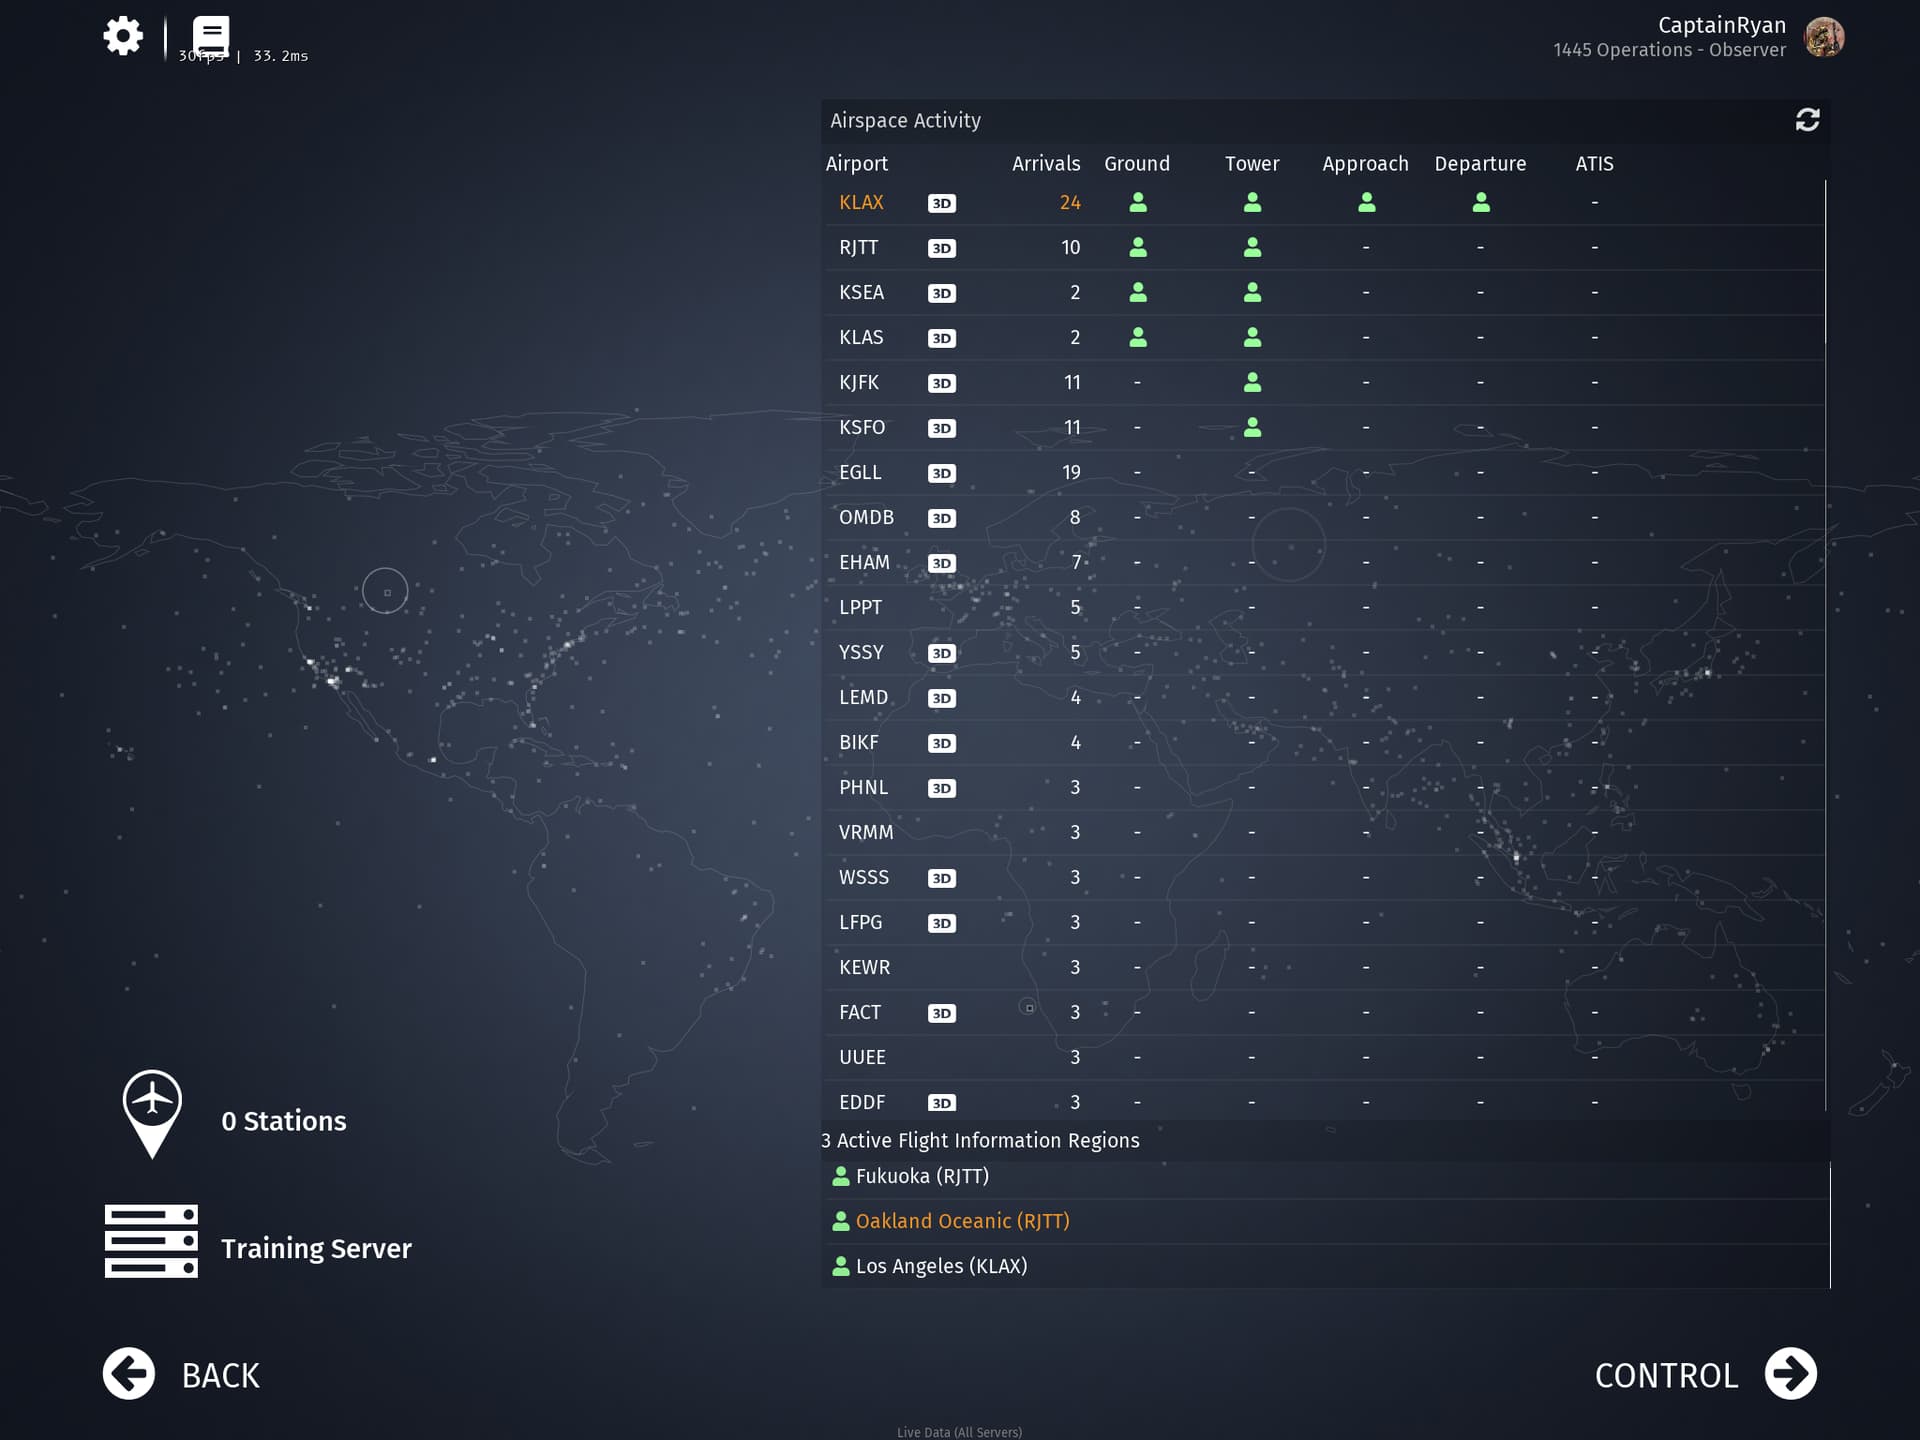Viewport: 1920px width, 1440px height.
Task: Click the Tower column header
Action: 1251,164
